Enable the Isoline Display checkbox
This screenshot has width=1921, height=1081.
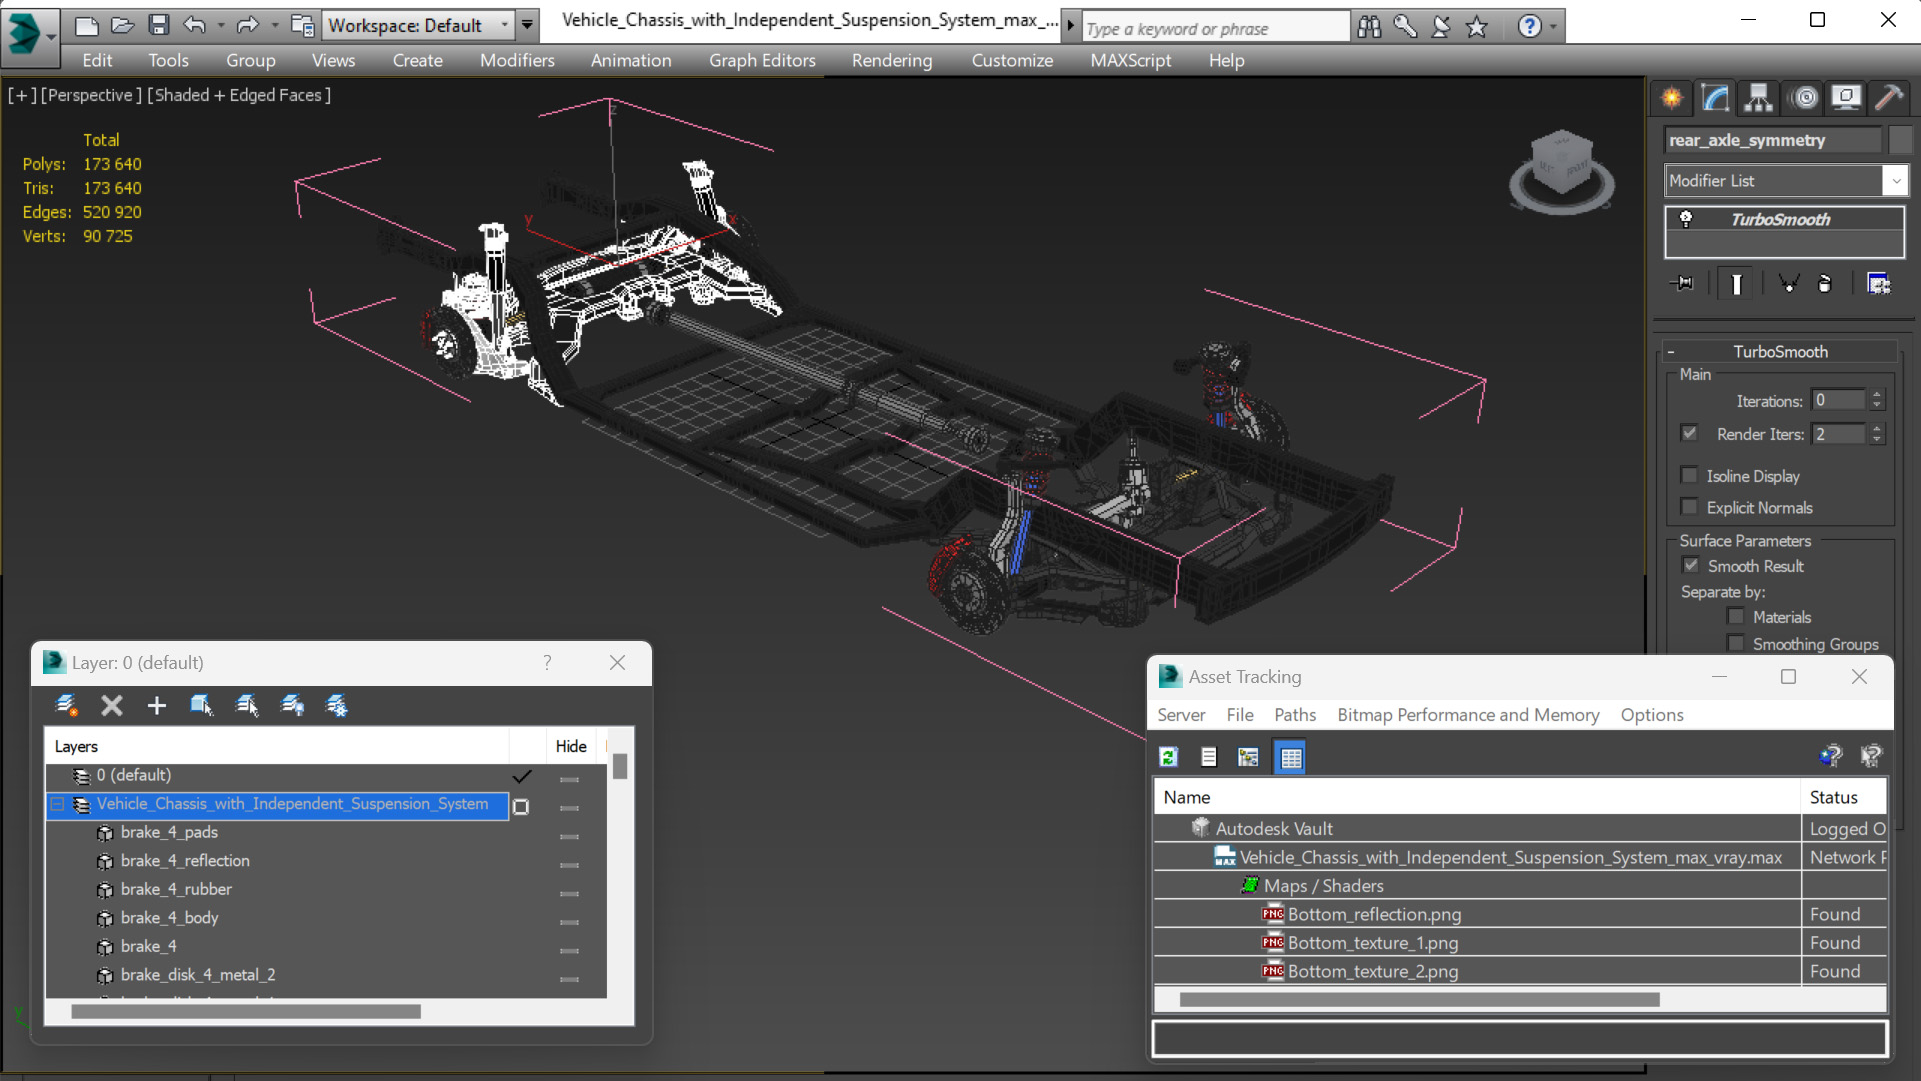(x=1690, y=476)
